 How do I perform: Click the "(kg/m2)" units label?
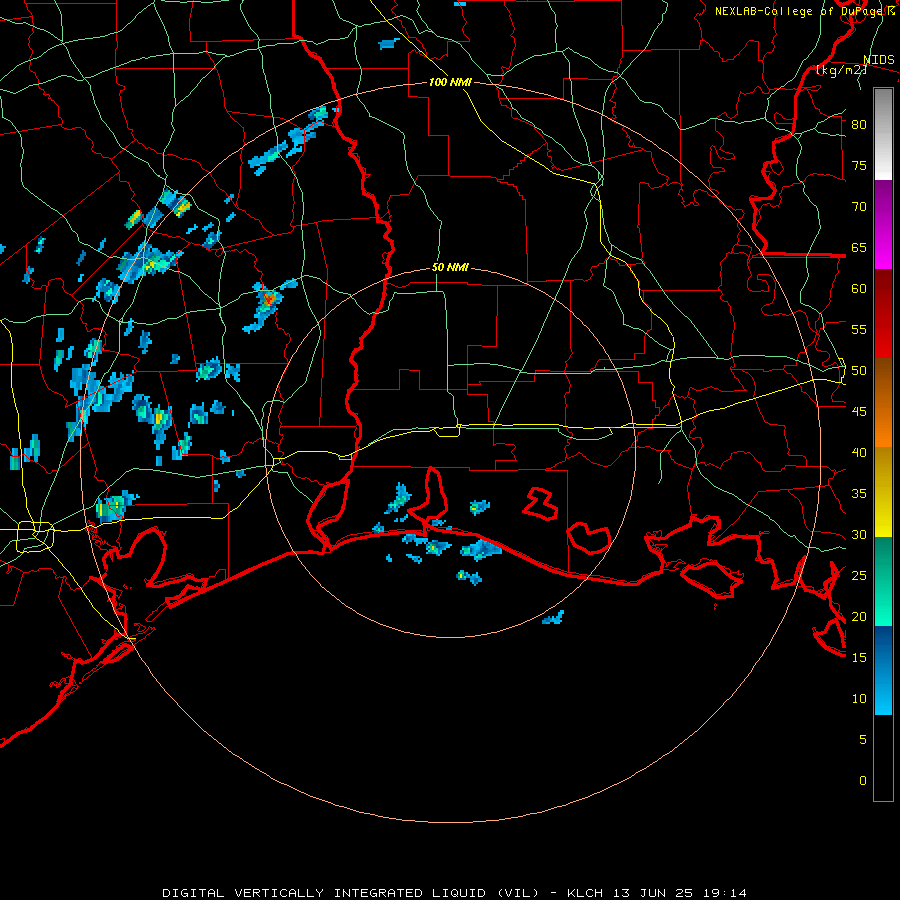841,70
